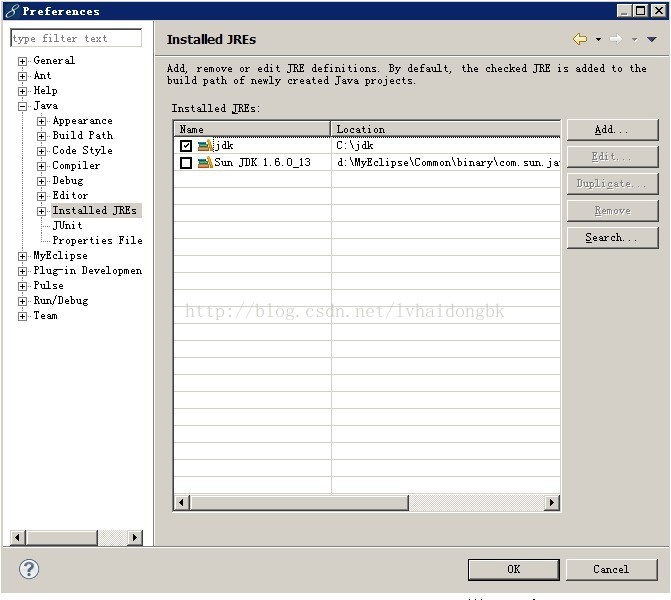Click the tree panel horizontal scrollbar thumb

click(62, 537)
